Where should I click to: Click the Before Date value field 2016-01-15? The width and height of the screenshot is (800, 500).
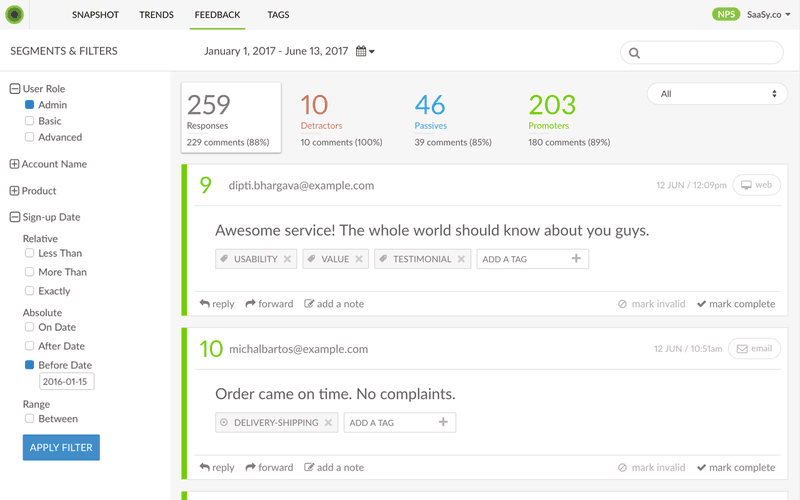[66, 381]
